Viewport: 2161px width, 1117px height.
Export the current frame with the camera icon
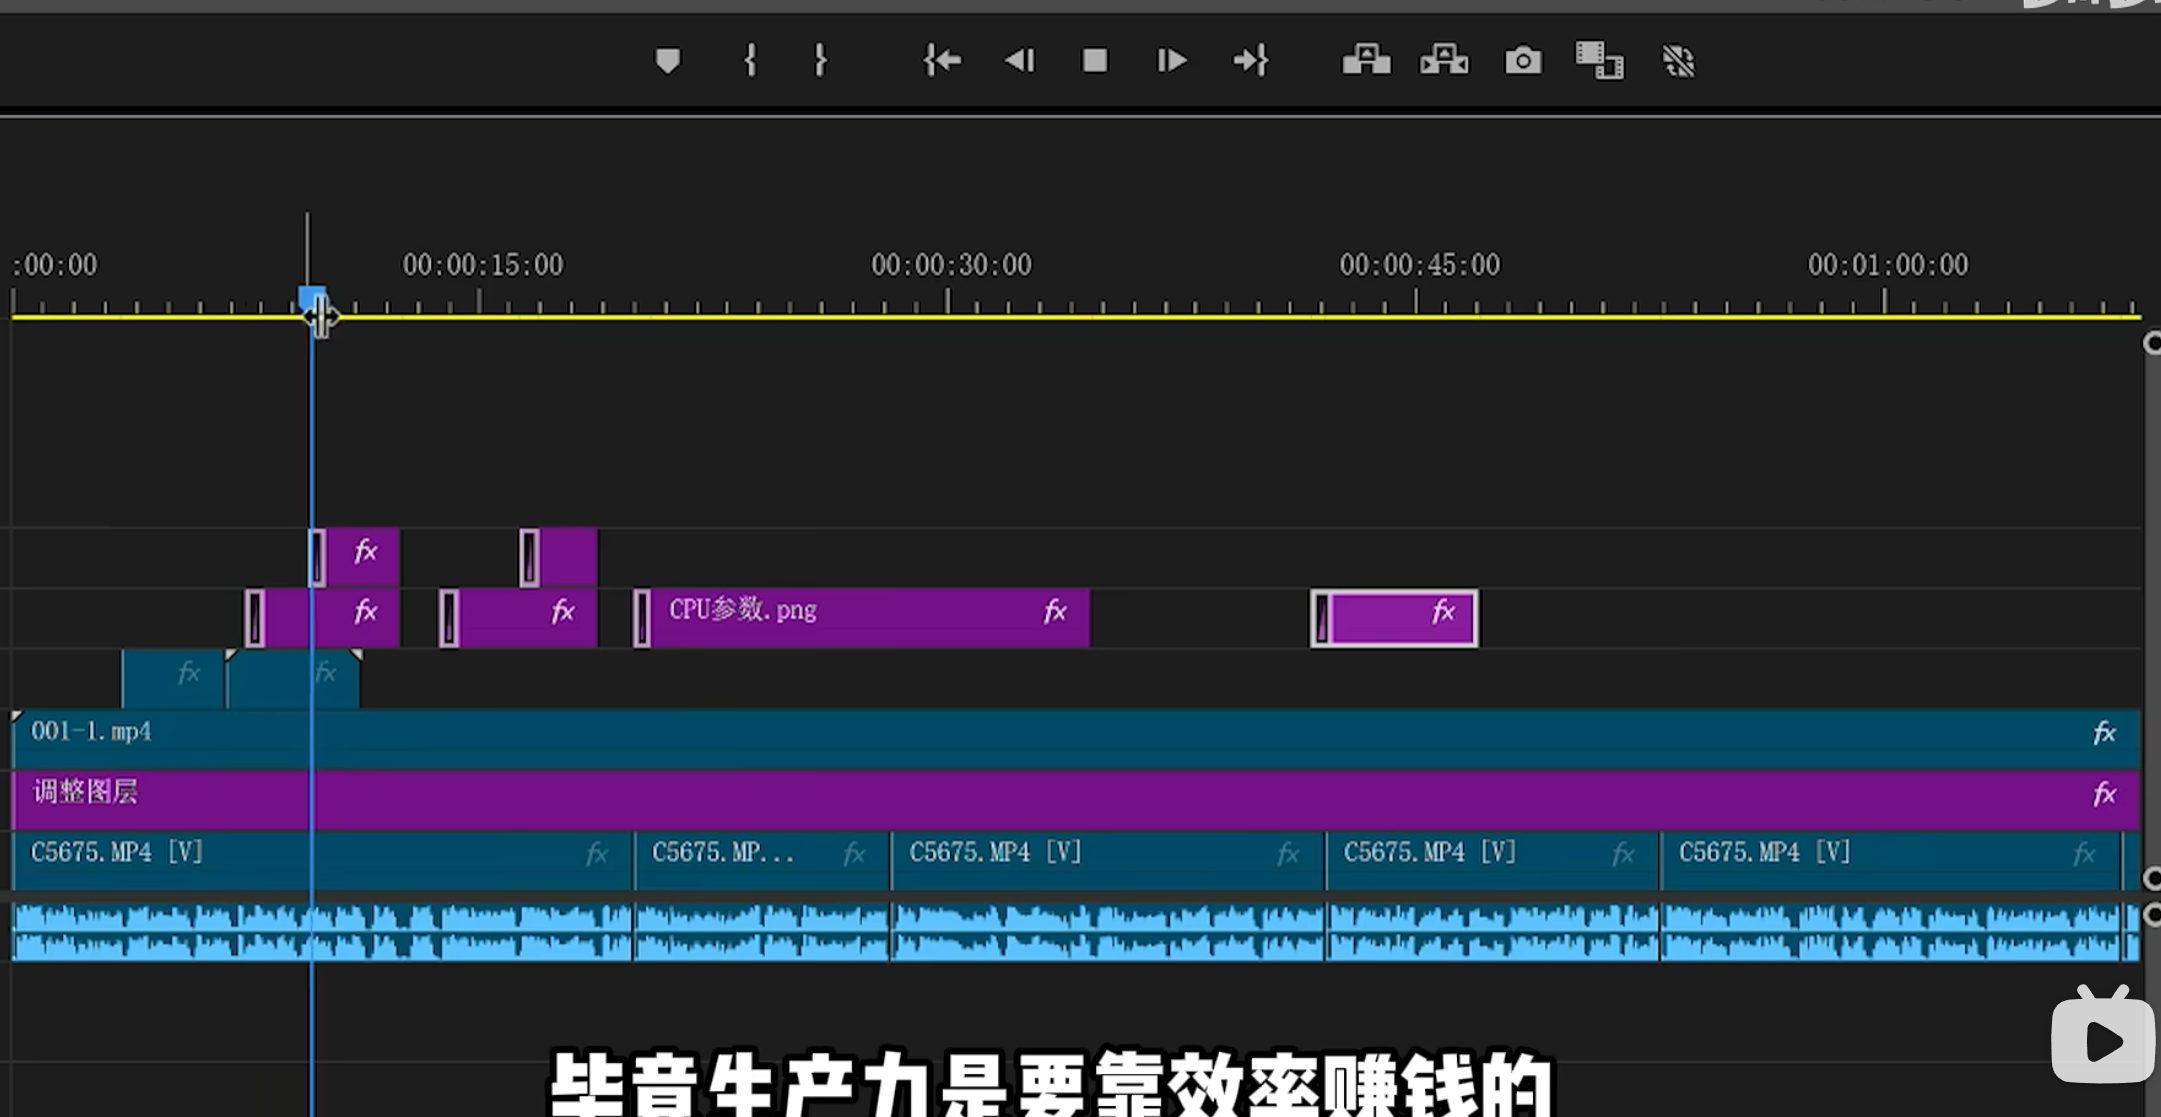pyautogui.click(x=1521, y=60)
